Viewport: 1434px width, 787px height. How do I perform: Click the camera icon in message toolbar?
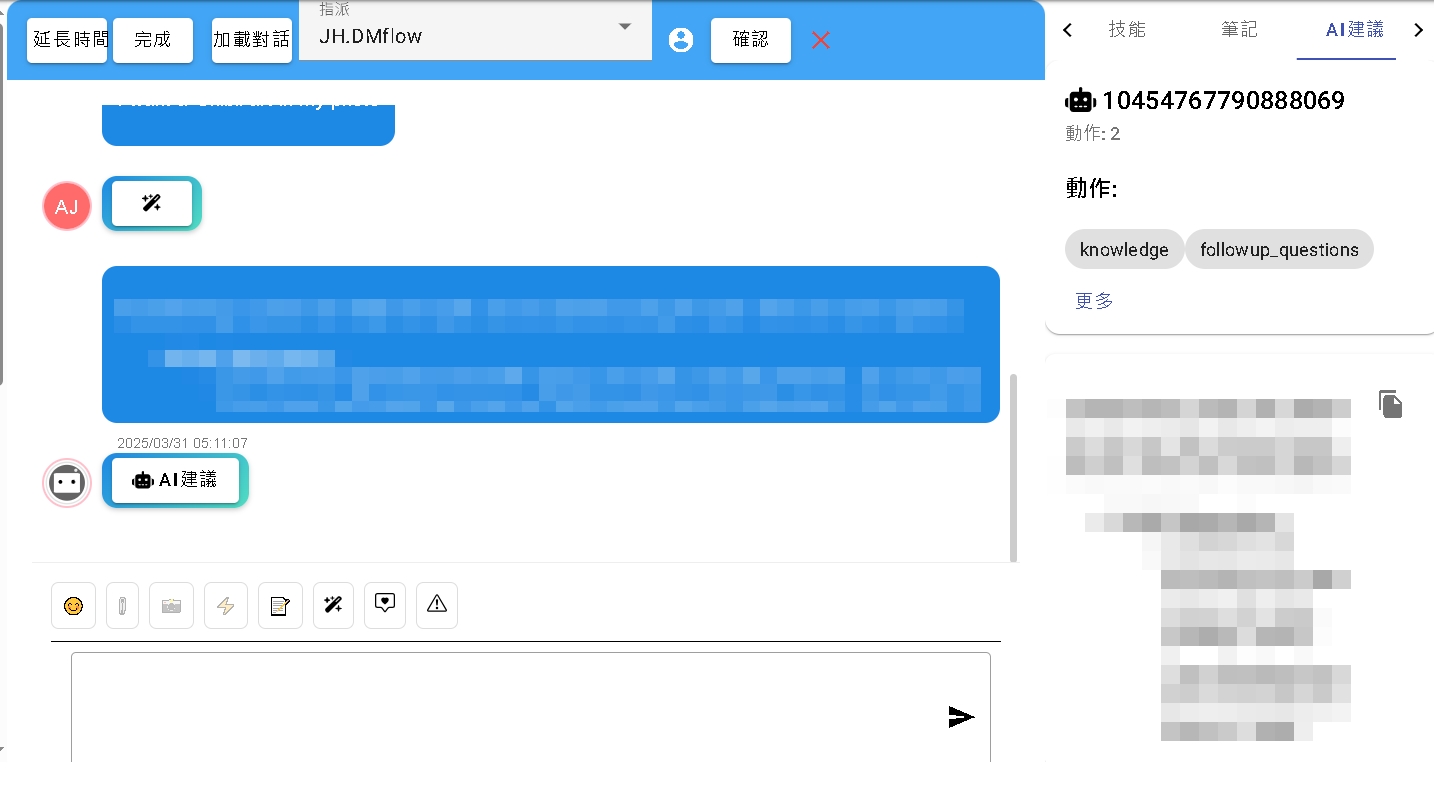click(171, 605)
